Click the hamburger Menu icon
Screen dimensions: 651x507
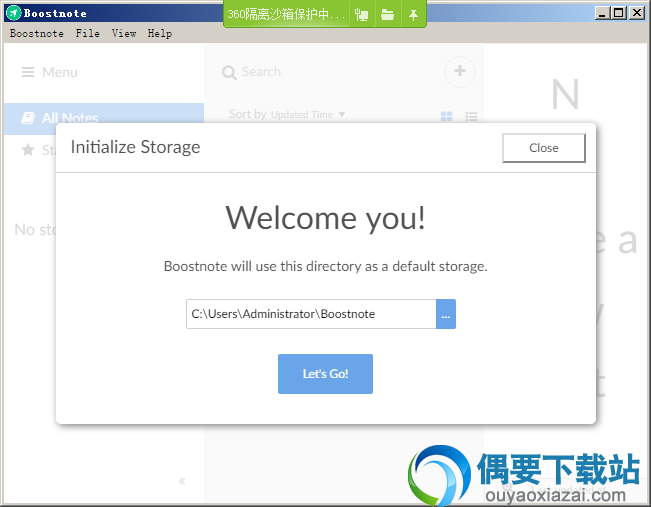(28, 72)
